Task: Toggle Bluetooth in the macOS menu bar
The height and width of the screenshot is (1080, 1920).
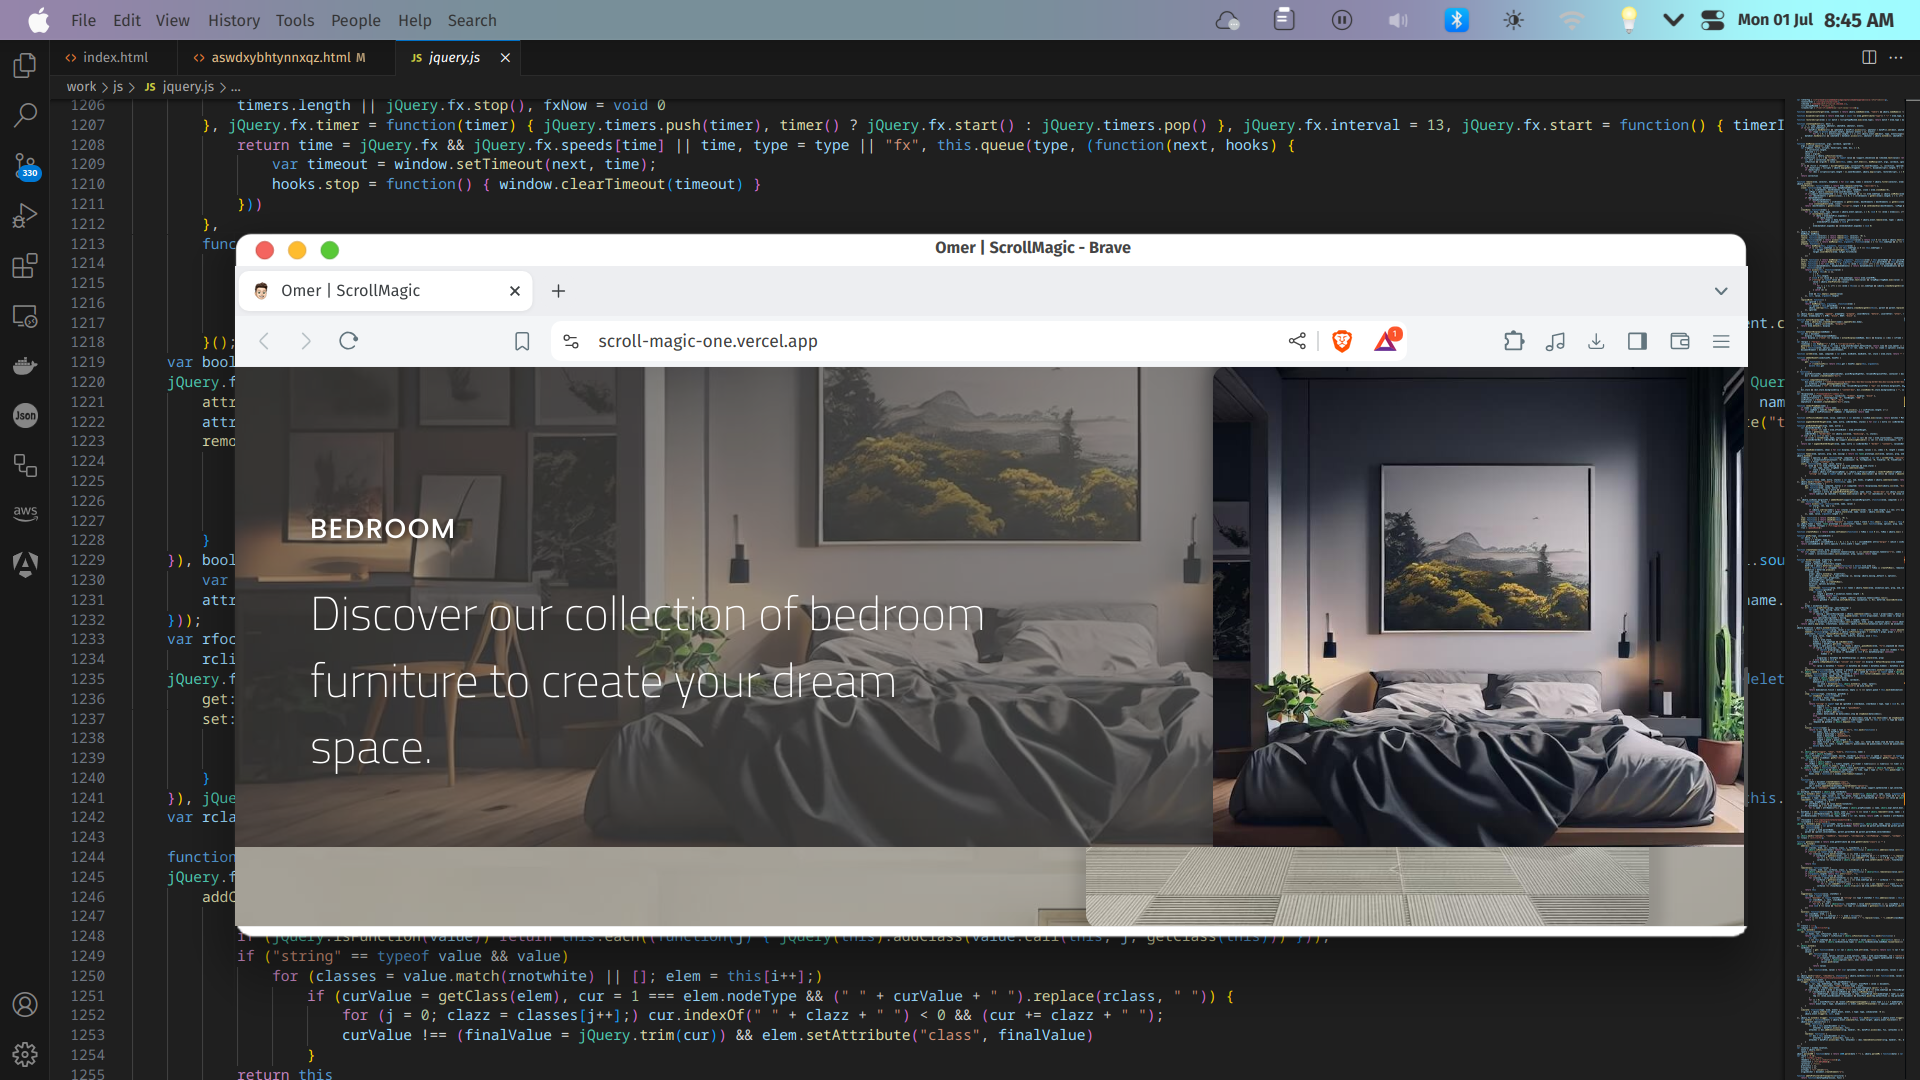Action: 1456,20
